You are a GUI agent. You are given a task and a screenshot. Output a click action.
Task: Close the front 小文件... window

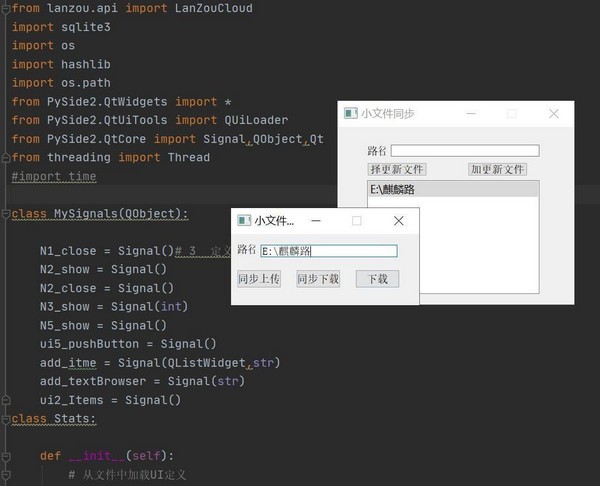click(399, 221)
